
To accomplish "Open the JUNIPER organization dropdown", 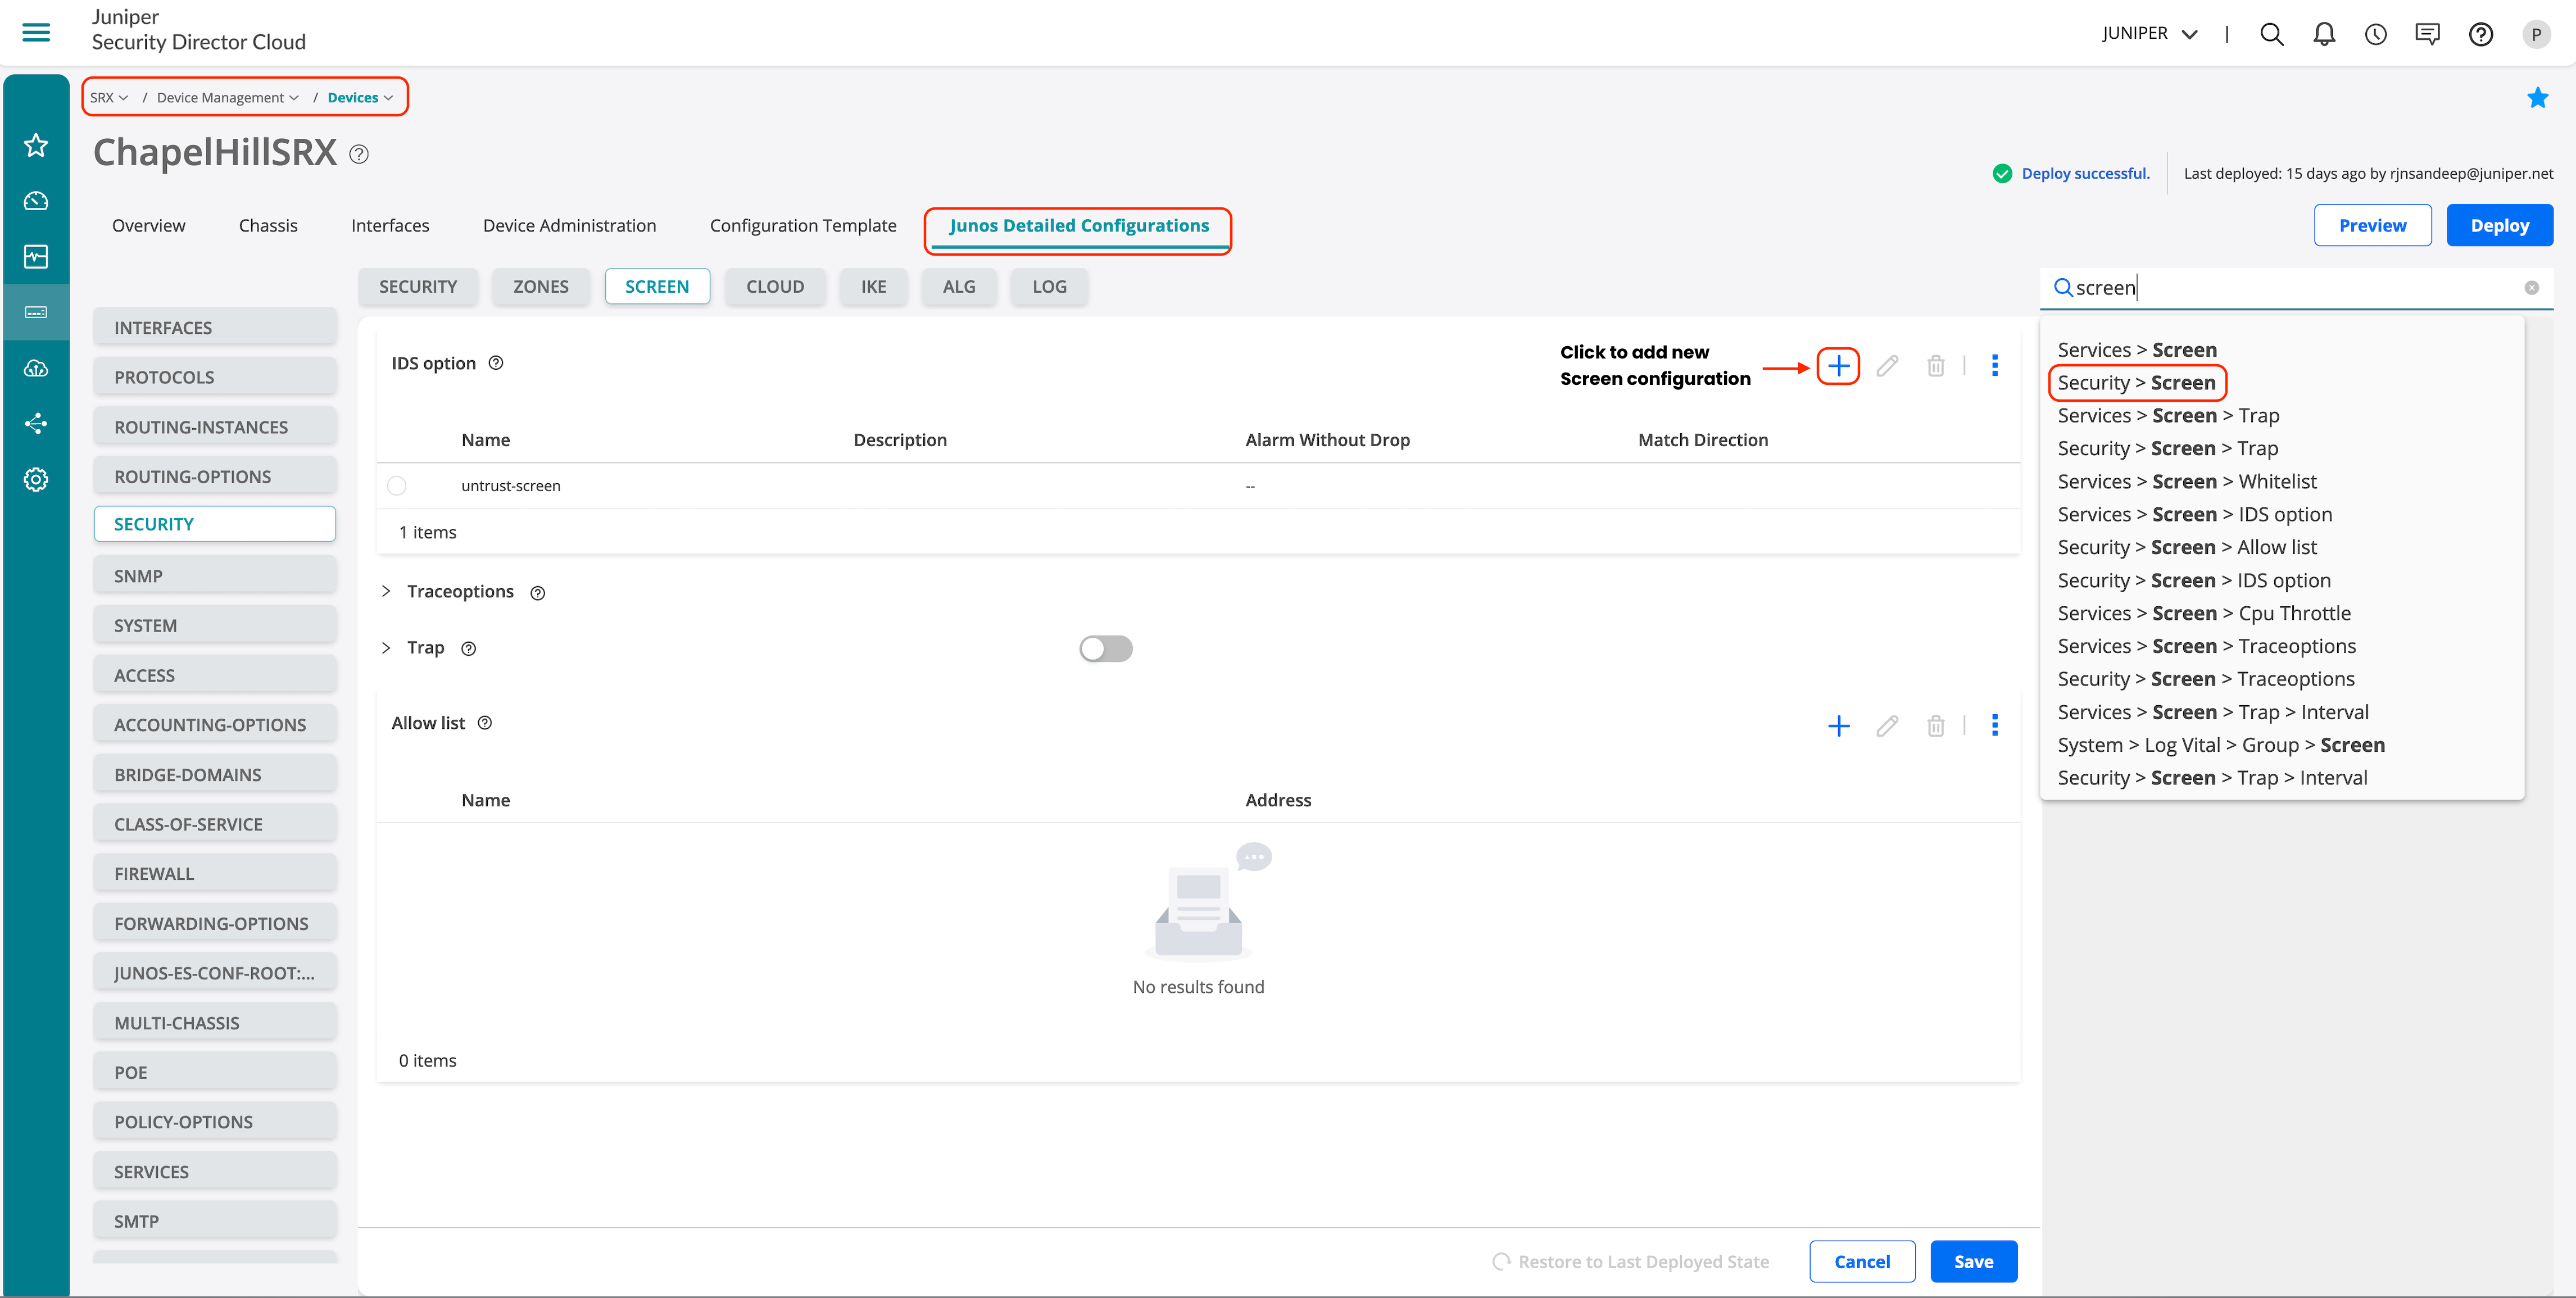I will (x=2149, y=33).
